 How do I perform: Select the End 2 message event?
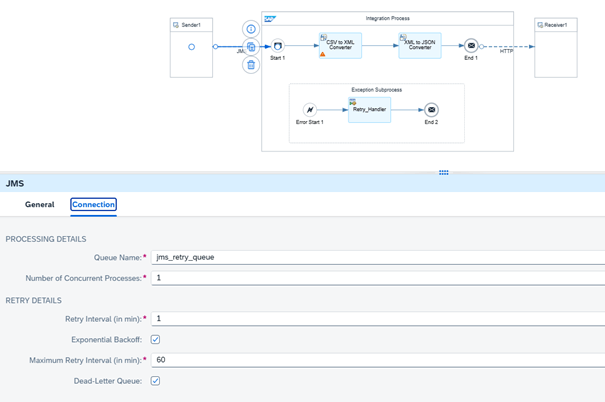pyautogui.click(x=431, y=110)
